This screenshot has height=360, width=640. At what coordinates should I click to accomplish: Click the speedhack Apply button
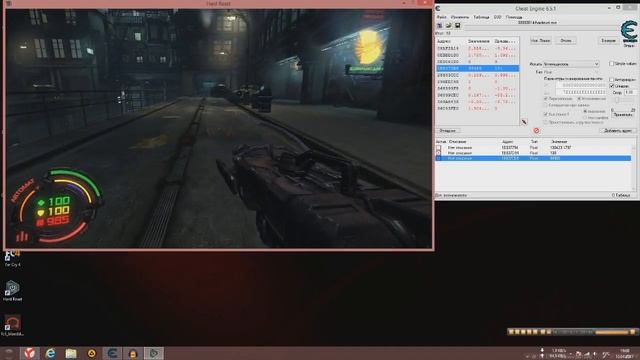coord(623,115)
